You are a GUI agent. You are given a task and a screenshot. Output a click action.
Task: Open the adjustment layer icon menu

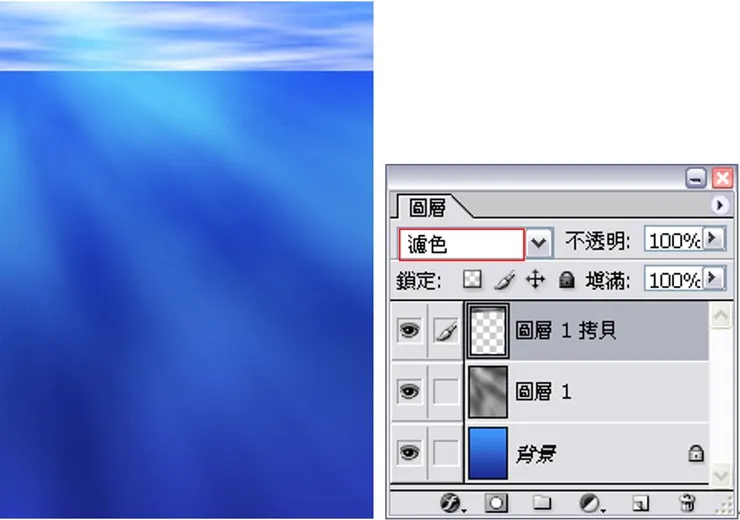[x=591, y=503]
